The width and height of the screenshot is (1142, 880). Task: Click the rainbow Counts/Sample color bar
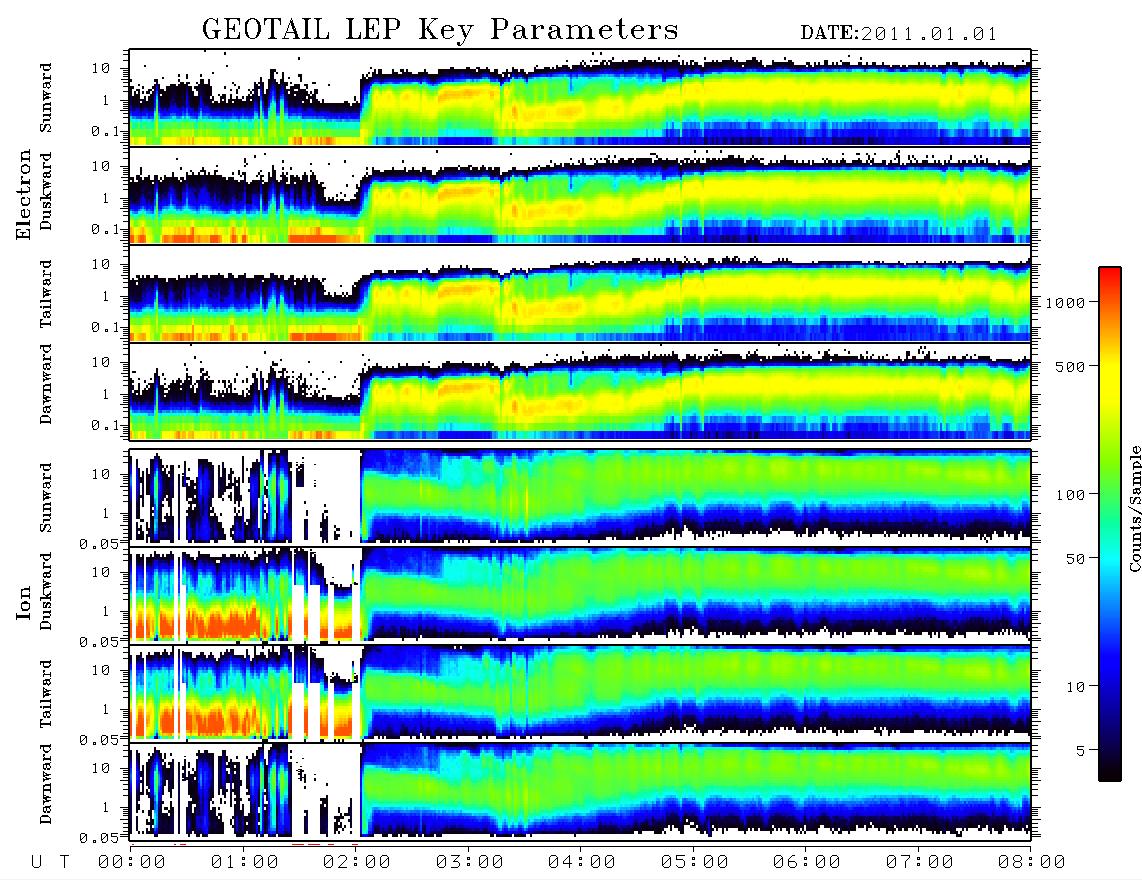[1110, 524]
